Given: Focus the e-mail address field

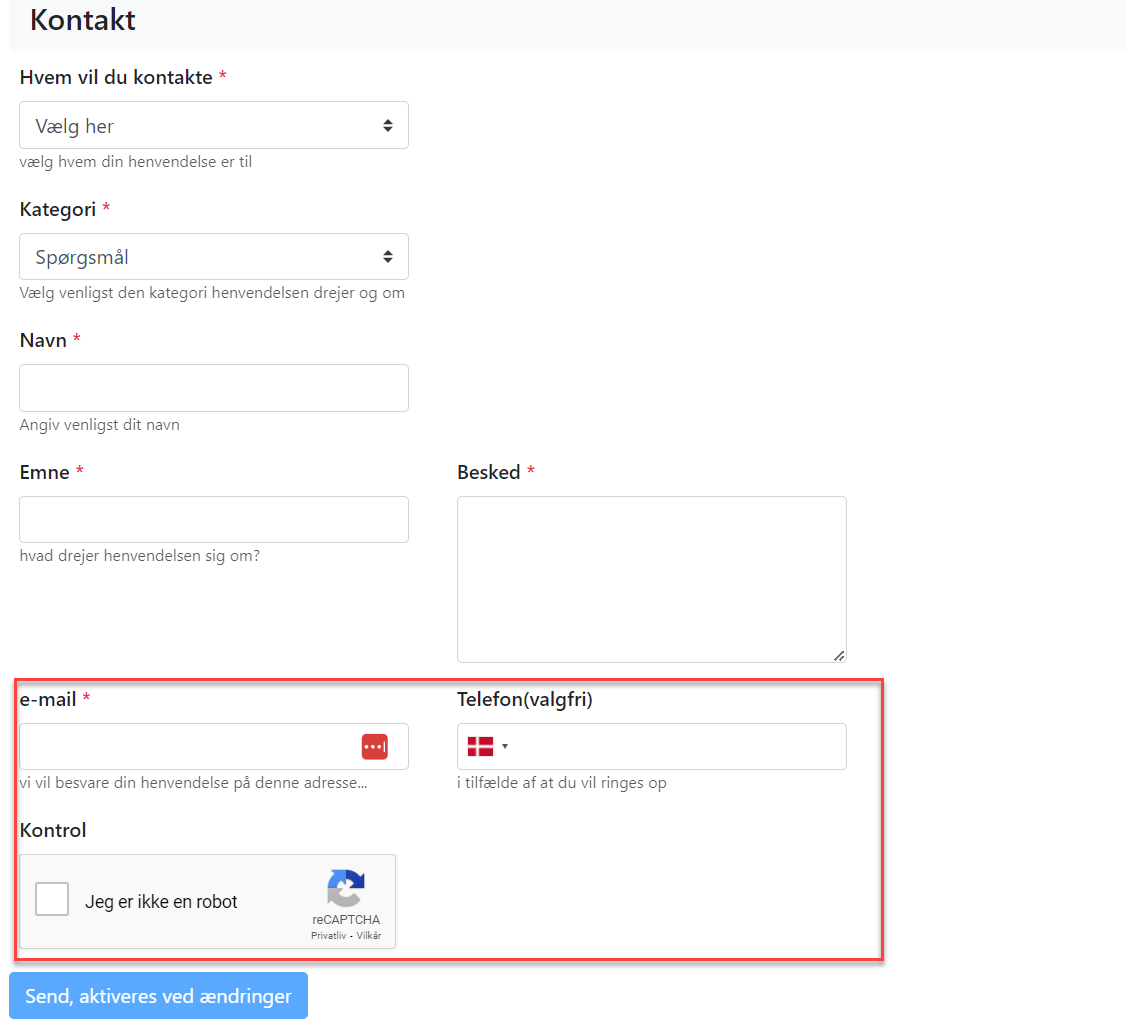Looking at the screenshot, I should (185, 746).
